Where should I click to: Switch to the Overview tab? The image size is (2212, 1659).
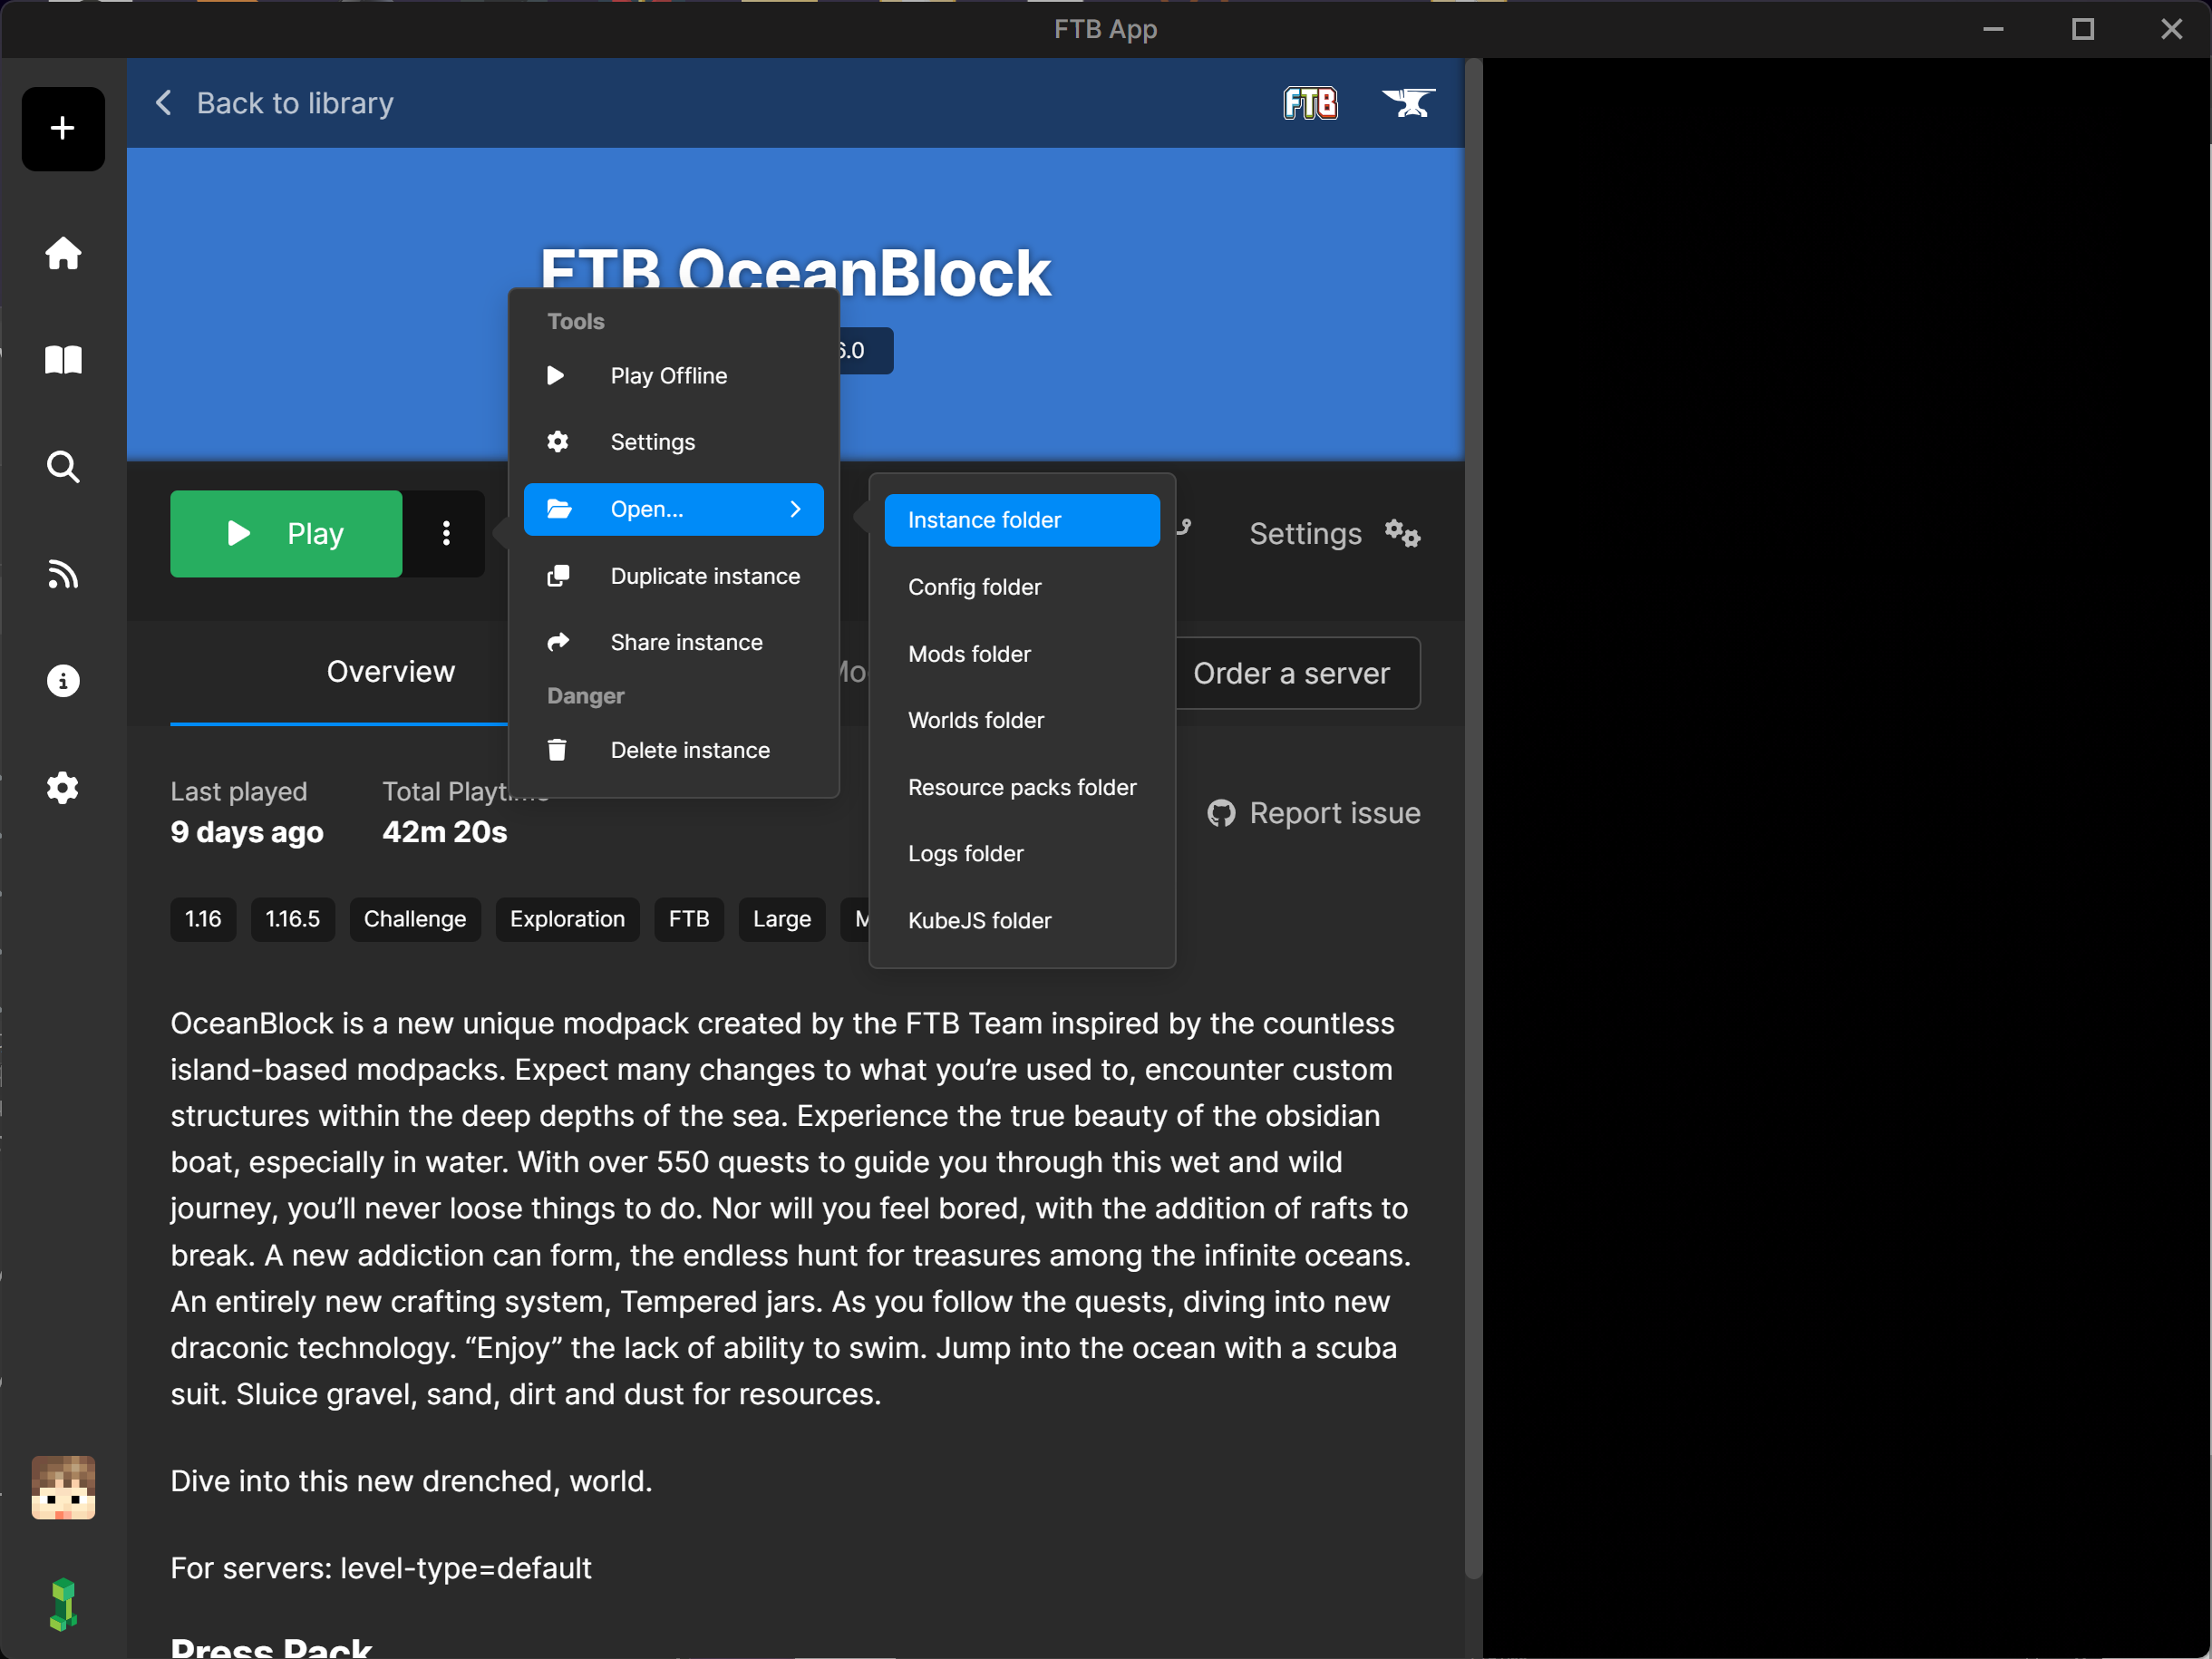point(390,672)
